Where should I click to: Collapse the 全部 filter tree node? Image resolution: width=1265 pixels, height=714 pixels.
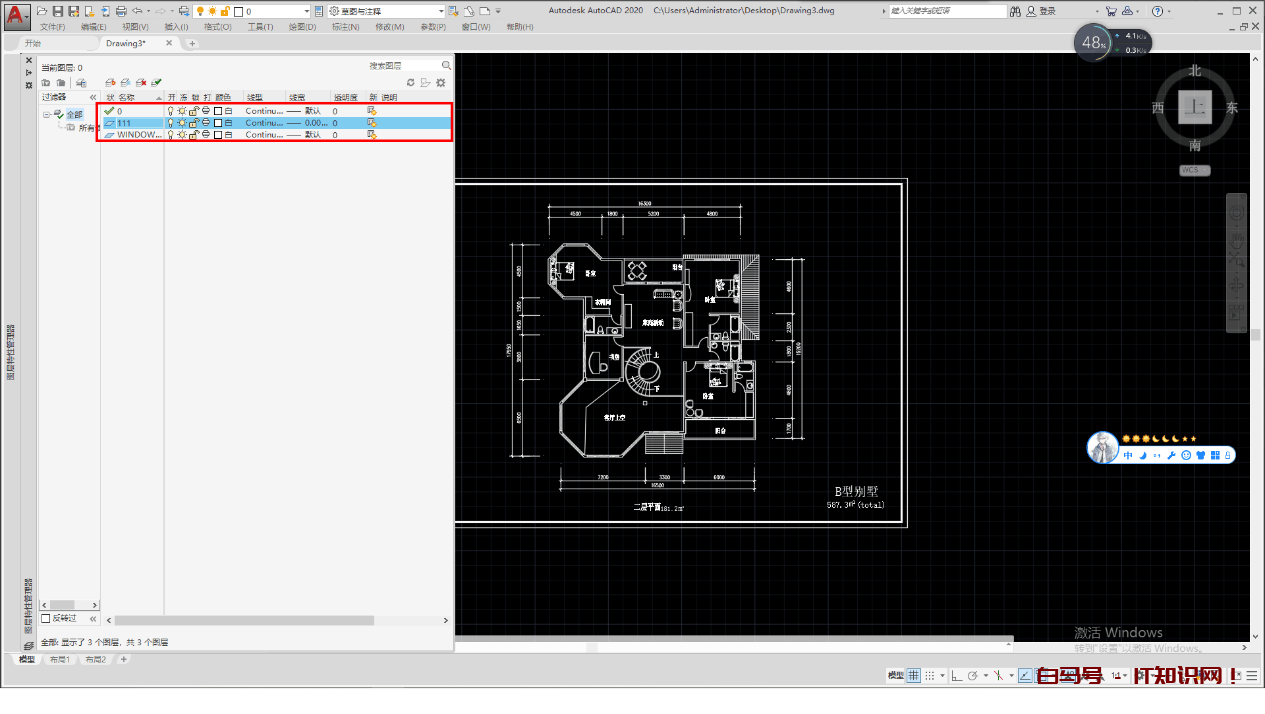click(48, 113)
